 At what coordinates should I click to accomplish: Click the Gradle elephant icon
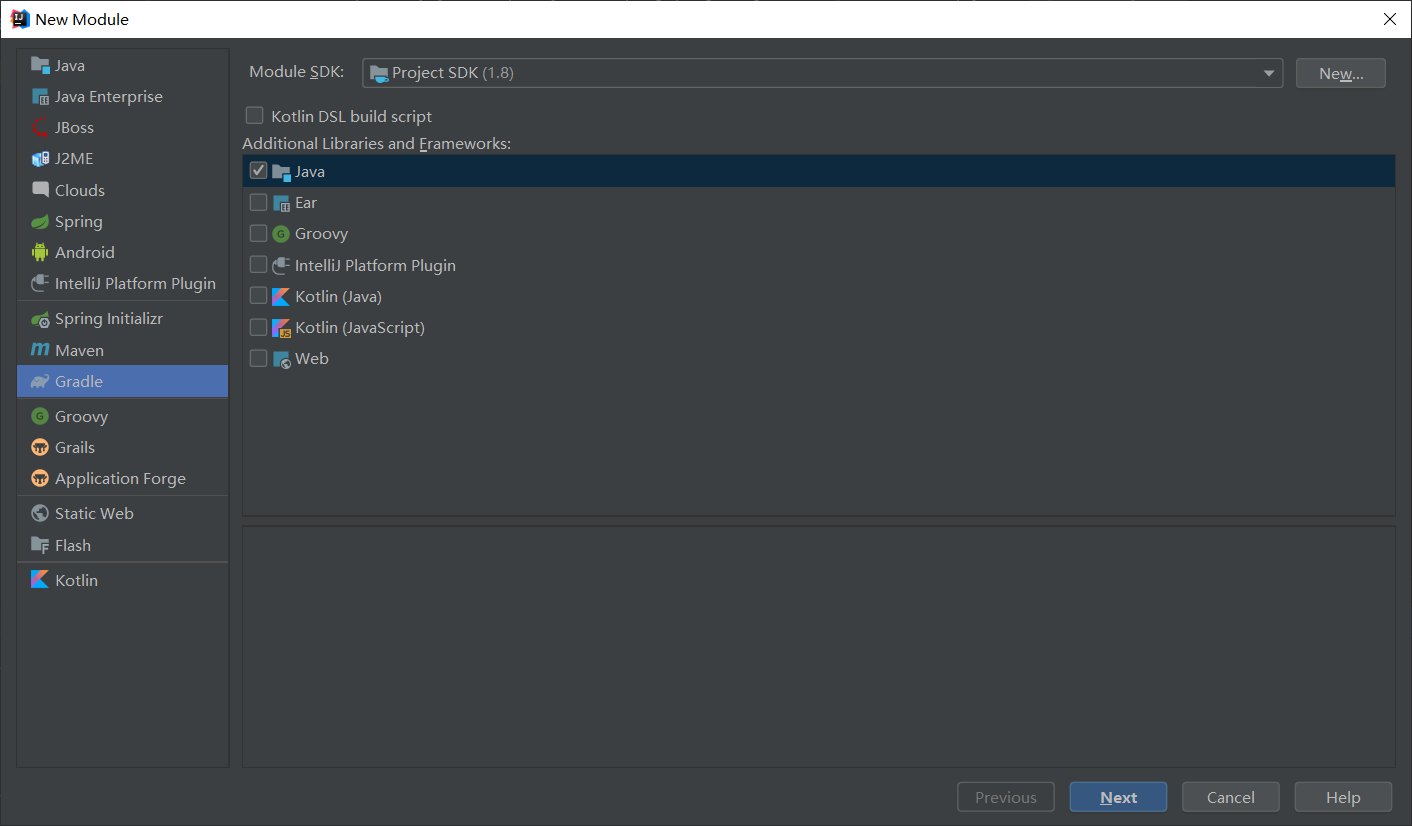click(x=40, y=382)
